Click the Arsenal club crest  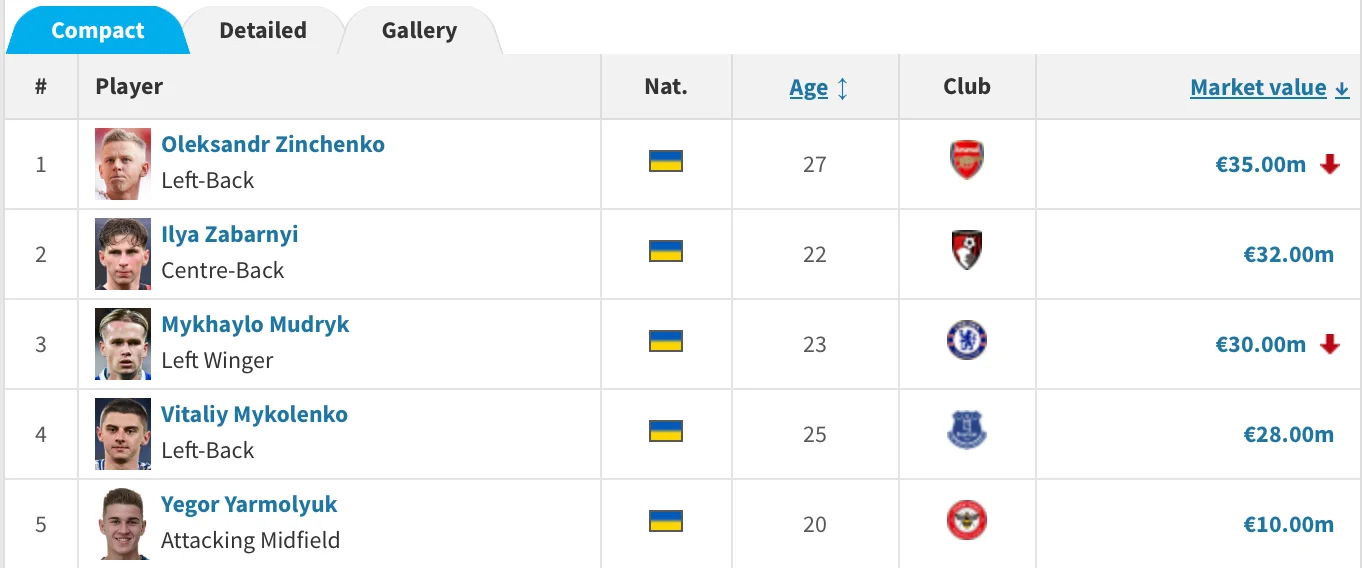(x=966, y=160)
